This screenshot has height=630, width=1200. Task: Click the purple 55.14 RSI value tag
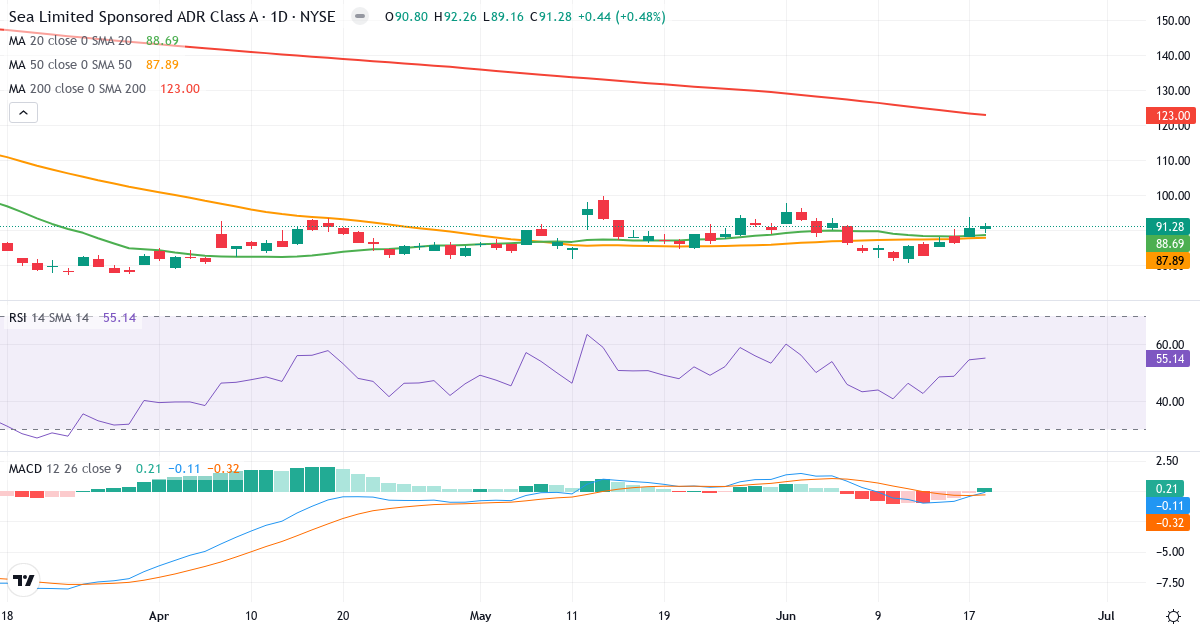(x=1170, y=358)
